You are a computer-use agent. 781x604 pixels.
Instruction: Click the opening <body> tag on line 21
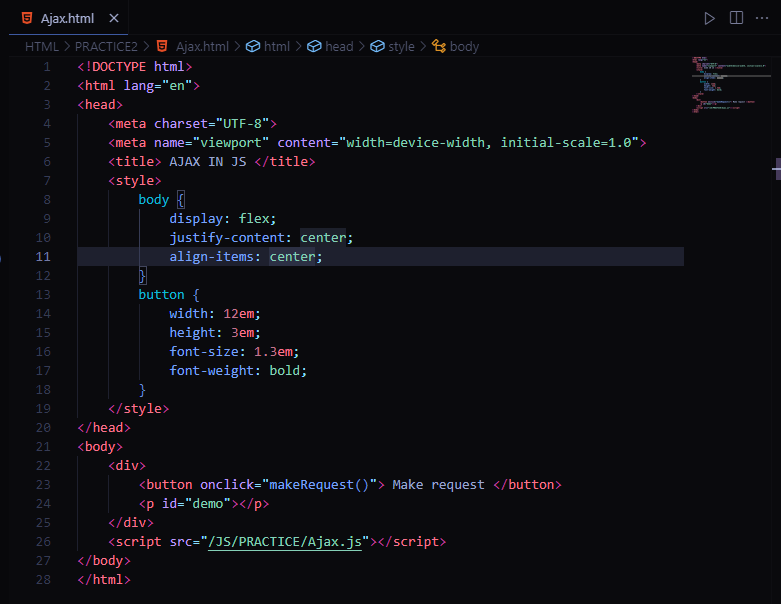tap(100, 447)
